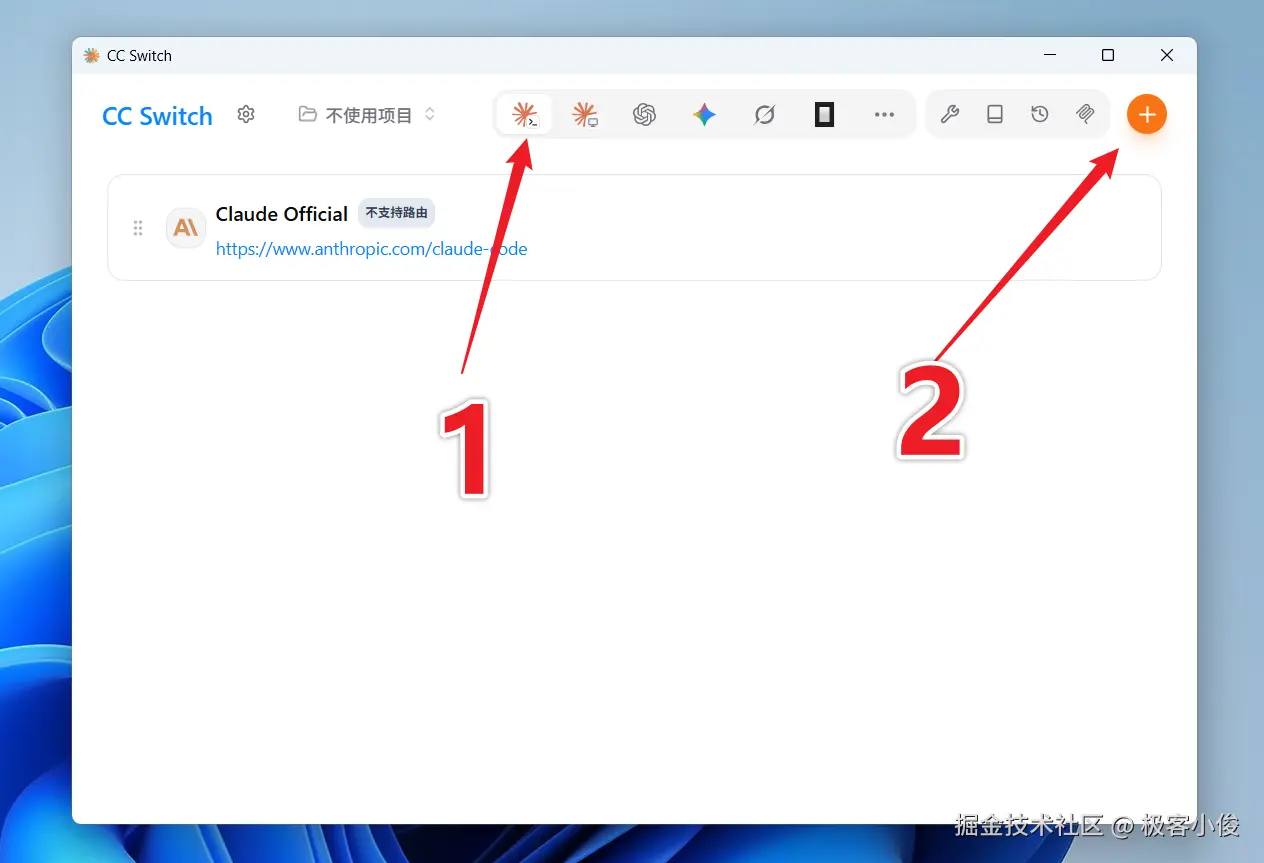The image size is (1264, 863).
Task: Click the CC Switch icon in the title bar
Action: [92, 56]
